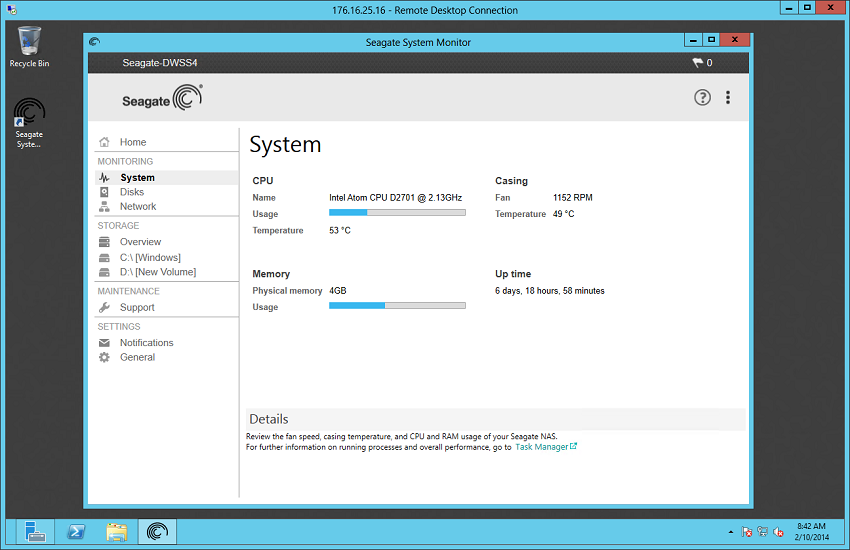Click the up time 6 days, 18 hours value
Screen dimensions: 850x550
[x=549, y=291]
